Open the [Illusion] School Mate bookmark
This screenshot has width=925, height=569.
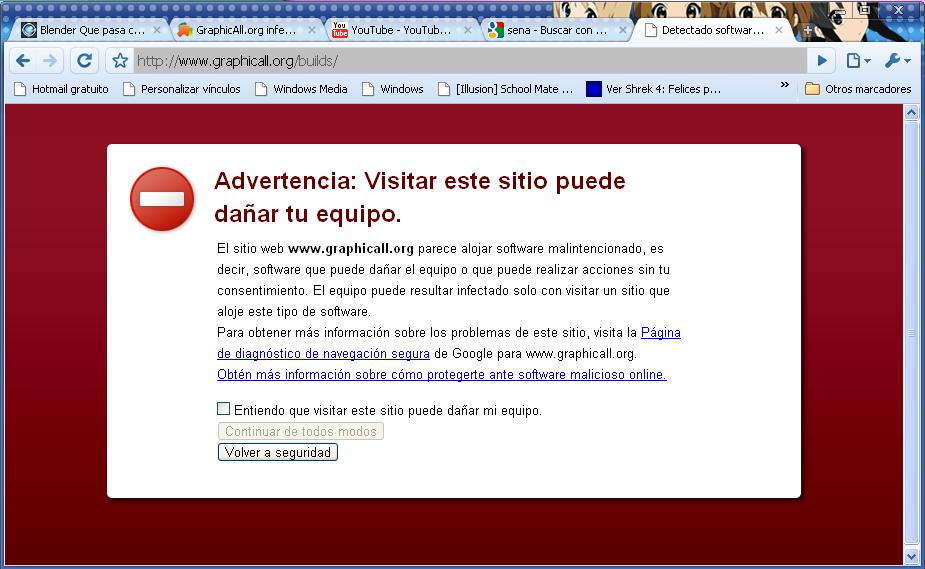pyautogui.click(x=506, y=89)
